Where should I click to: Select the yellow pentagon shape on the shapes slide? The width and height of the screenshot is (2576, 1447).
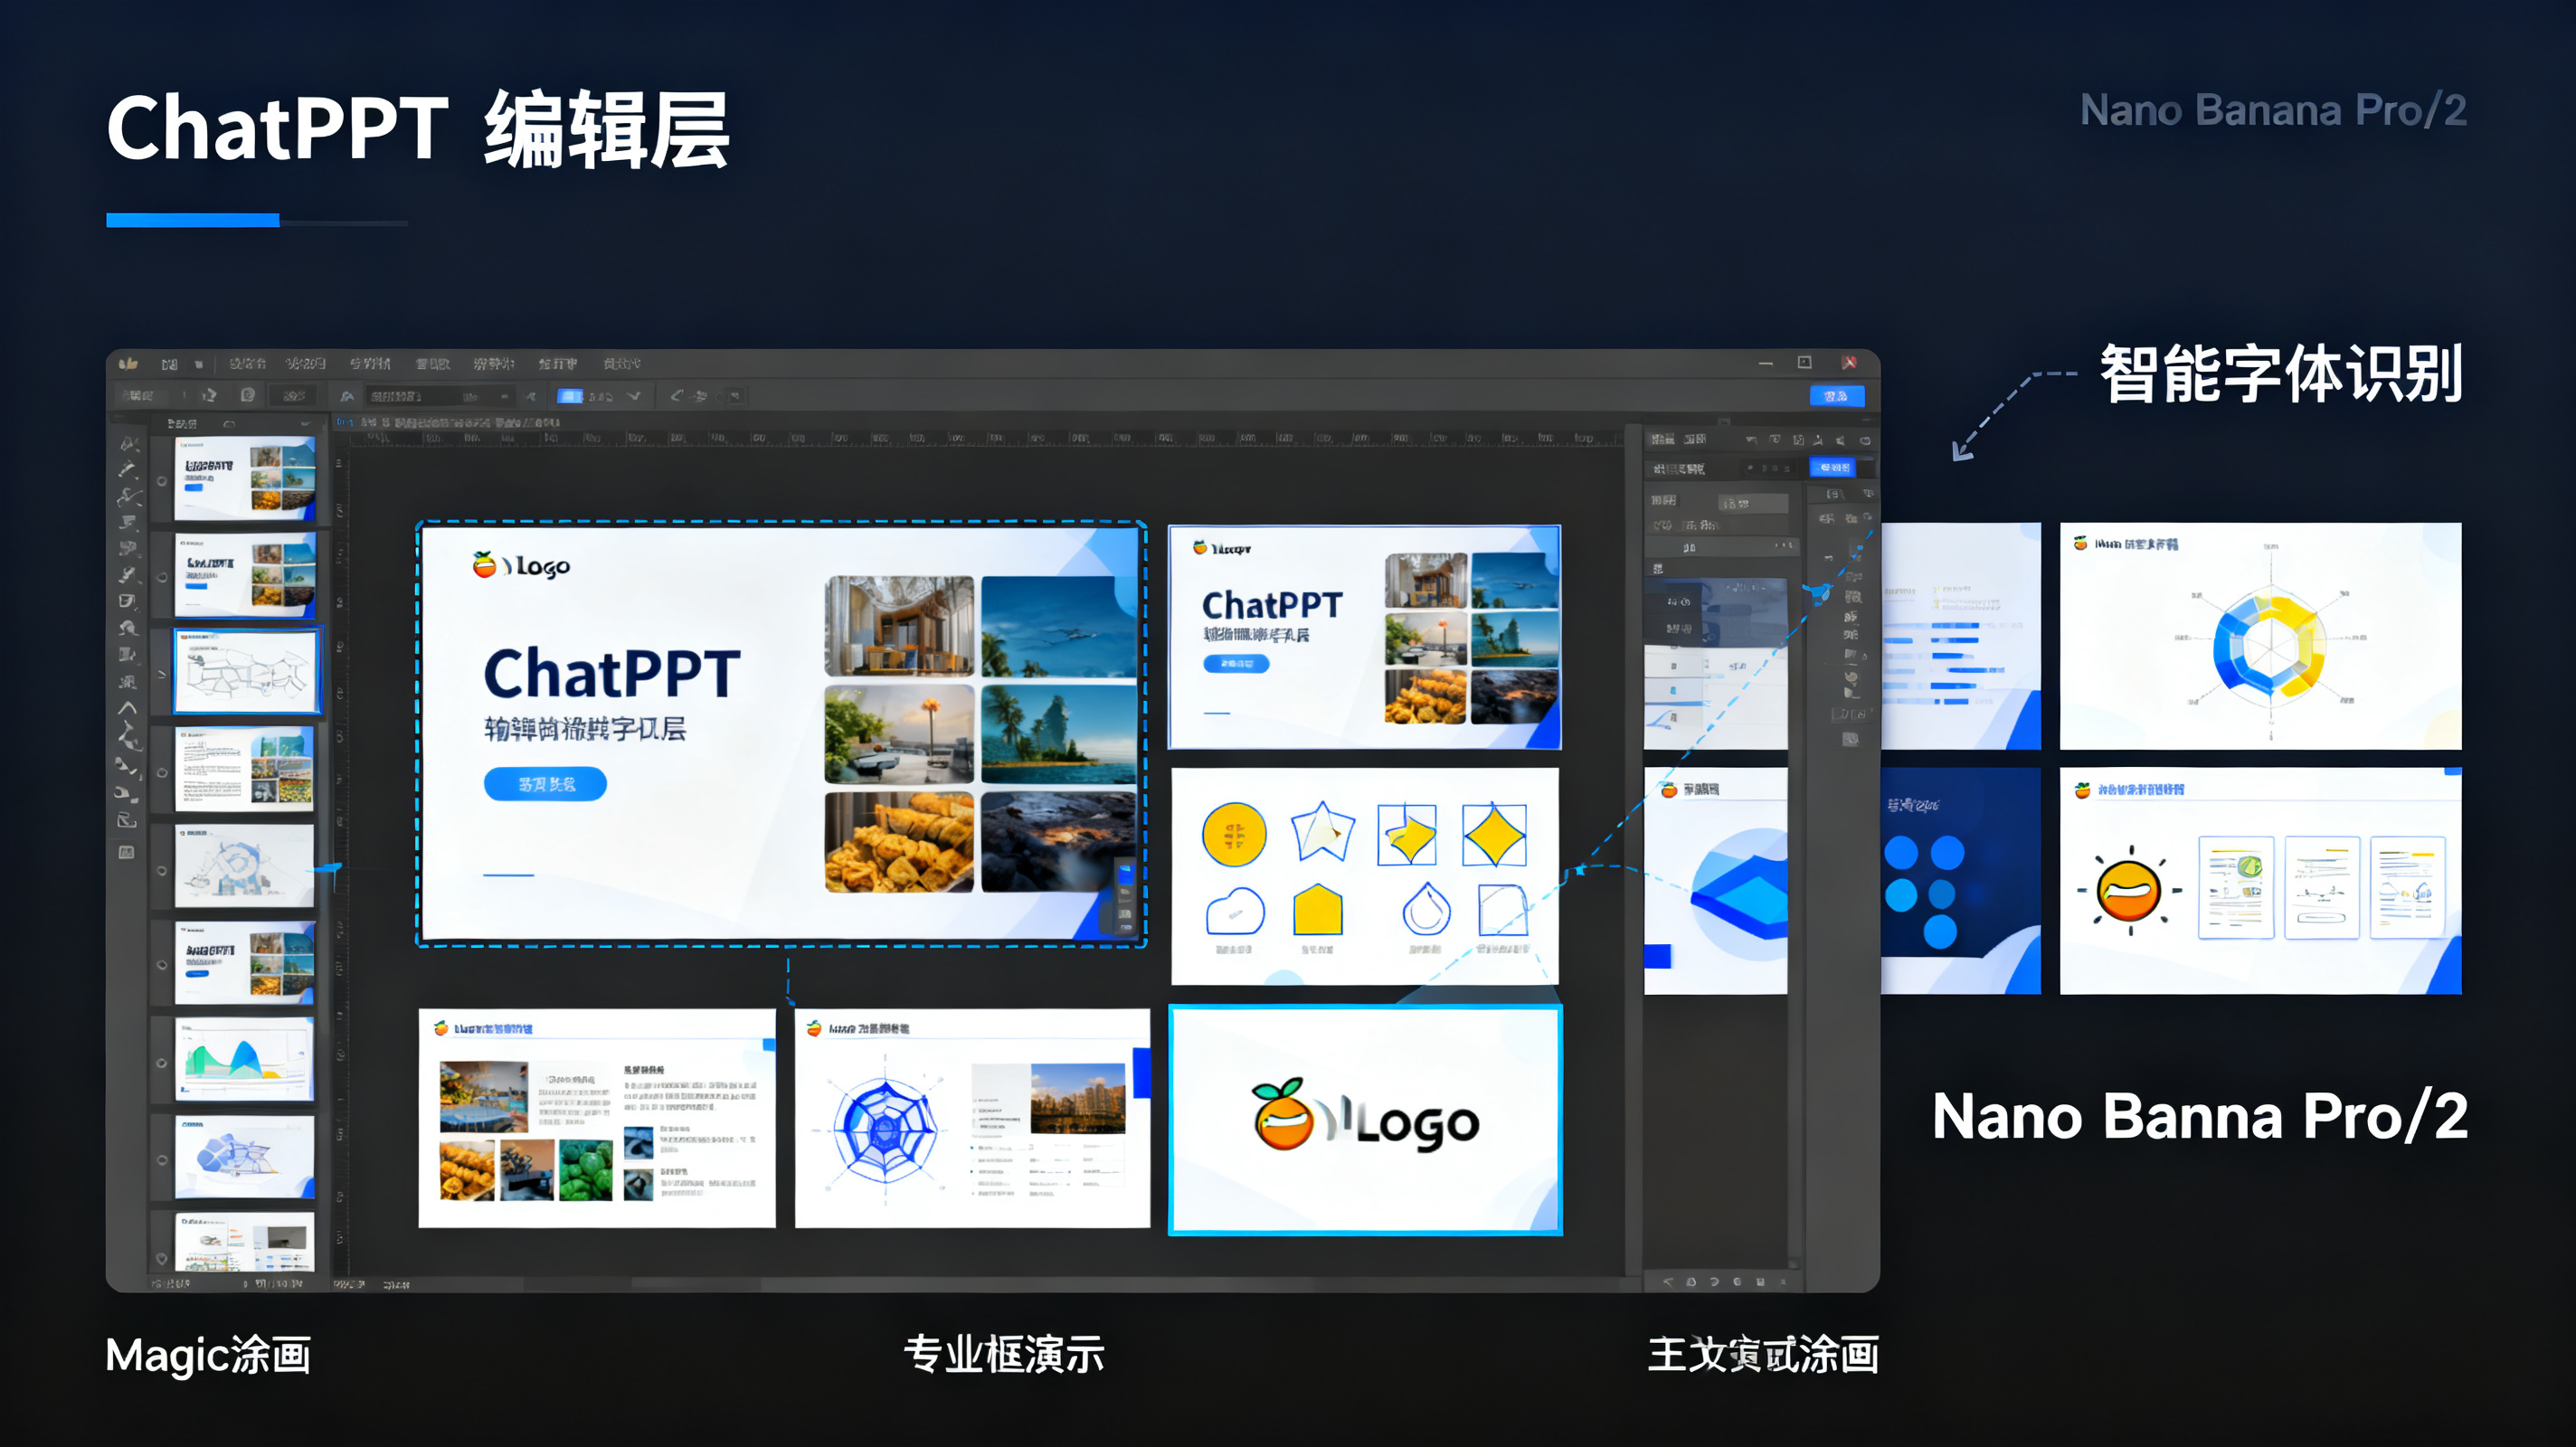tap(1318, 909)
